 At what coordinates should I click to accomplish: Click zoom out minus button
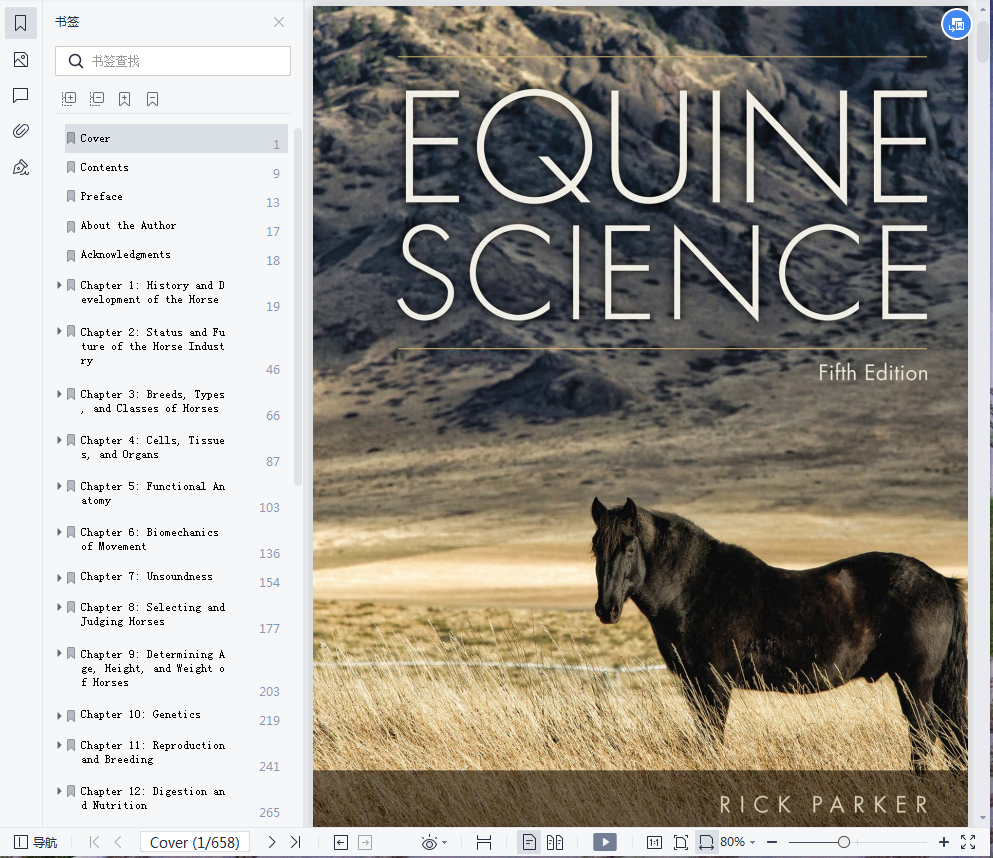coord(772,842)
